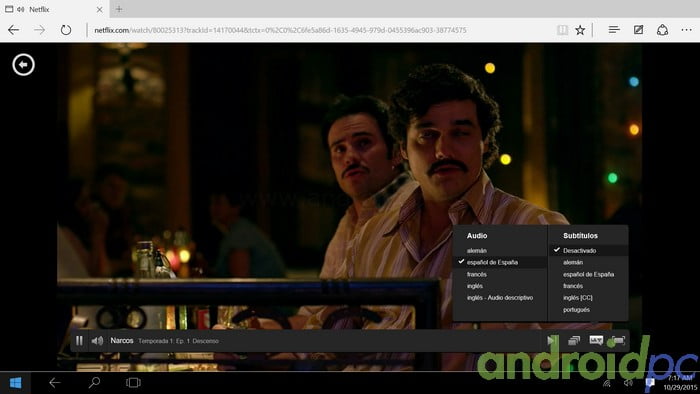Image resolution: width=700 pixels, height=394 pixels.
Task: Toggle the audio and subtitles menu icon
Action: point(596,341)
